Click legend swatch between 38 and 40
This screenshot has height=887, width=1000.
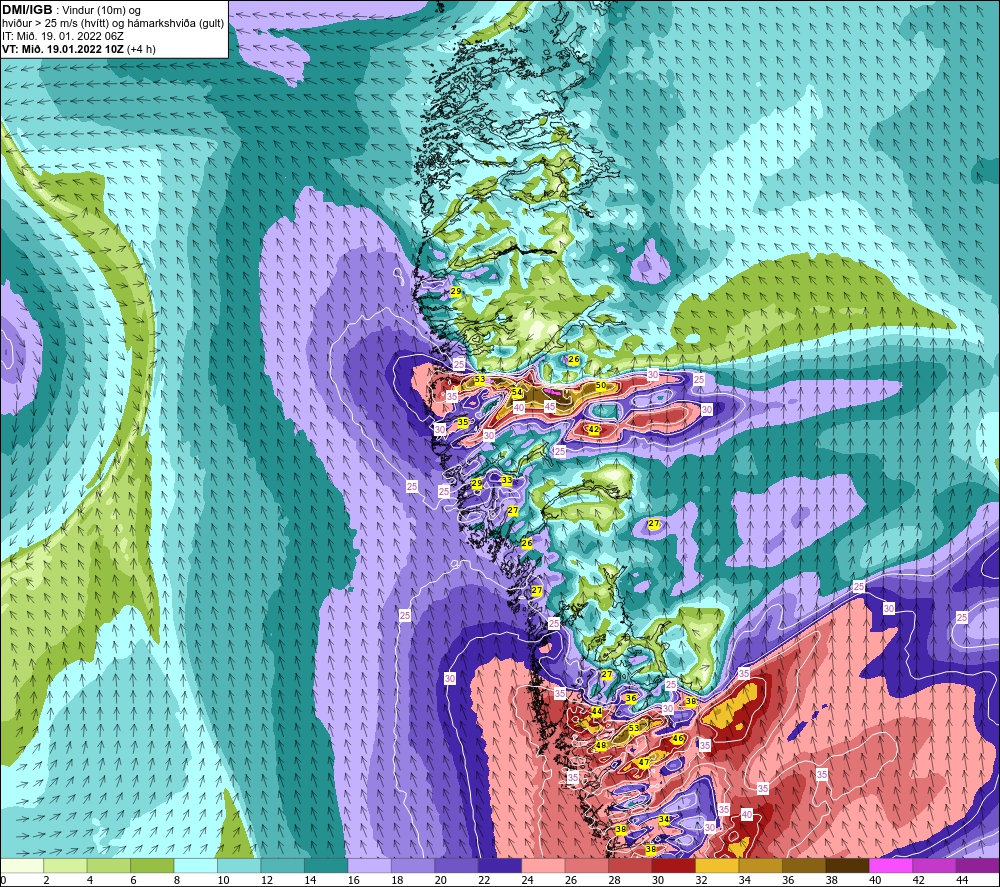click(848, 865)
